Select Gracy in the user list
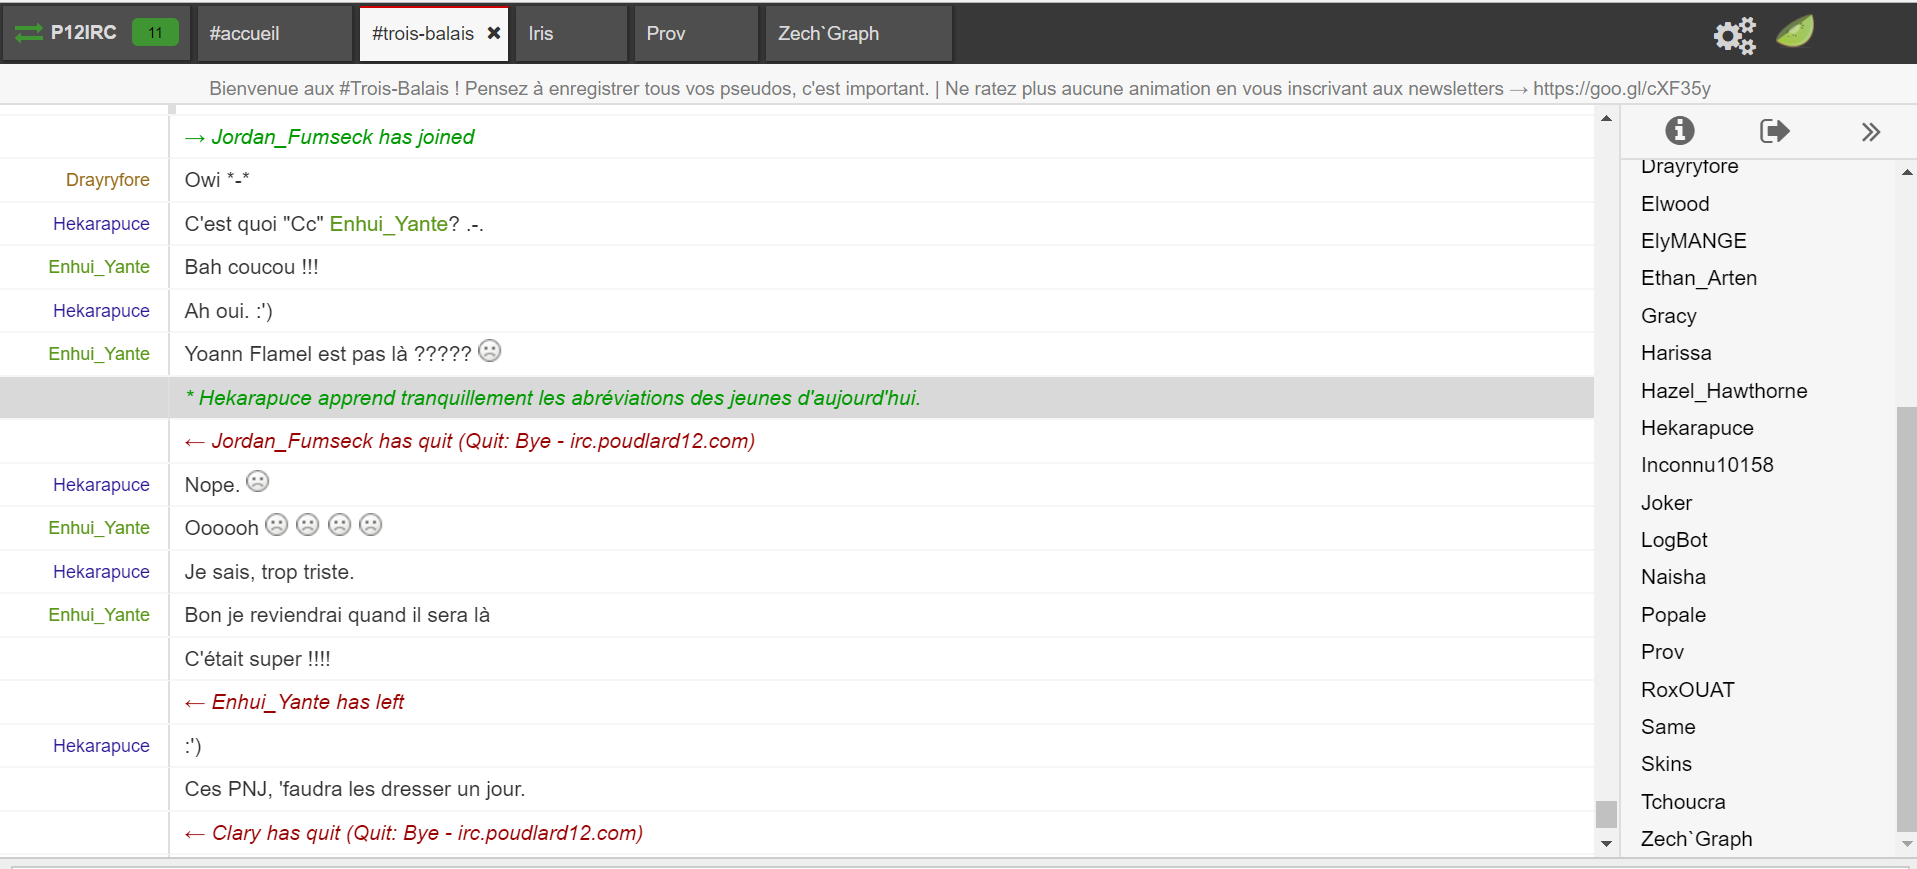This screenshot has width=1917, height=869. click(1669, 316)
